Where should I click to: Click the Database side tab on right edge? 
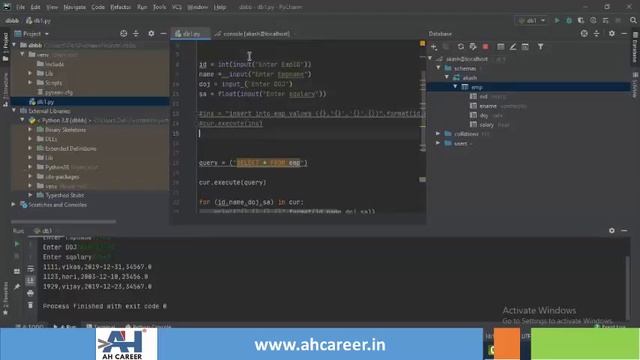point(635,47)
